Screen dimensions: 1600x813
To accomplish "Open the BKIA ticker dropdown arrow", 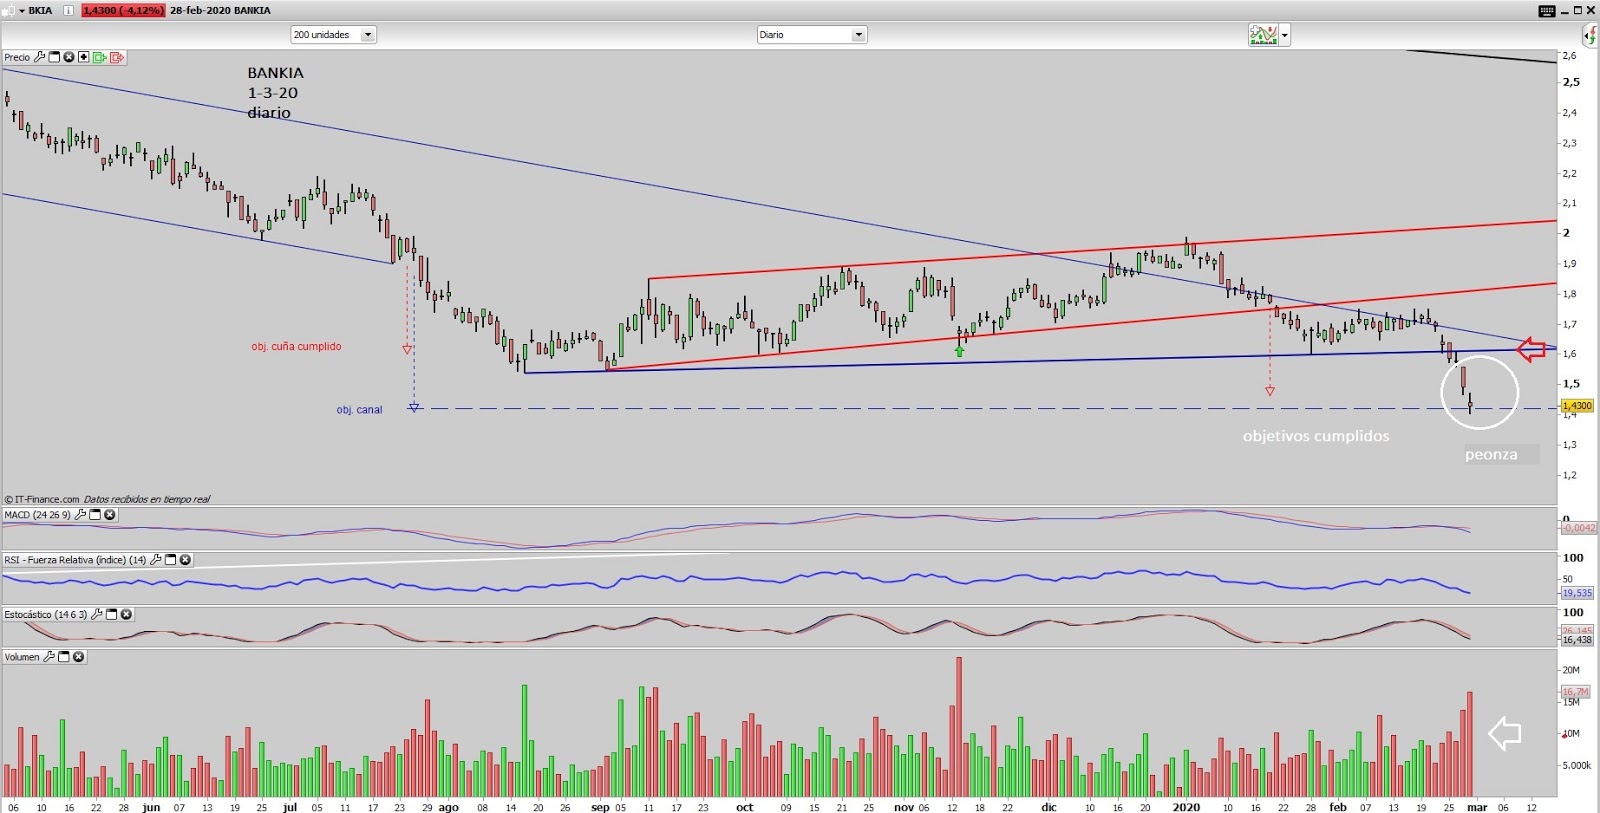I will [22, 10].
